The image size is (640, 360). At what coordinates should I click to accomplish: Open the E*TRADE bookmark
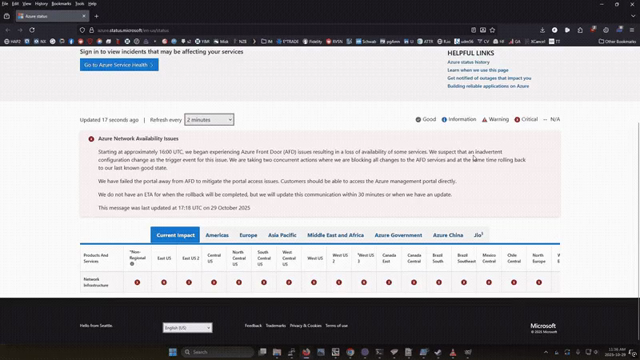pos(287,41)
